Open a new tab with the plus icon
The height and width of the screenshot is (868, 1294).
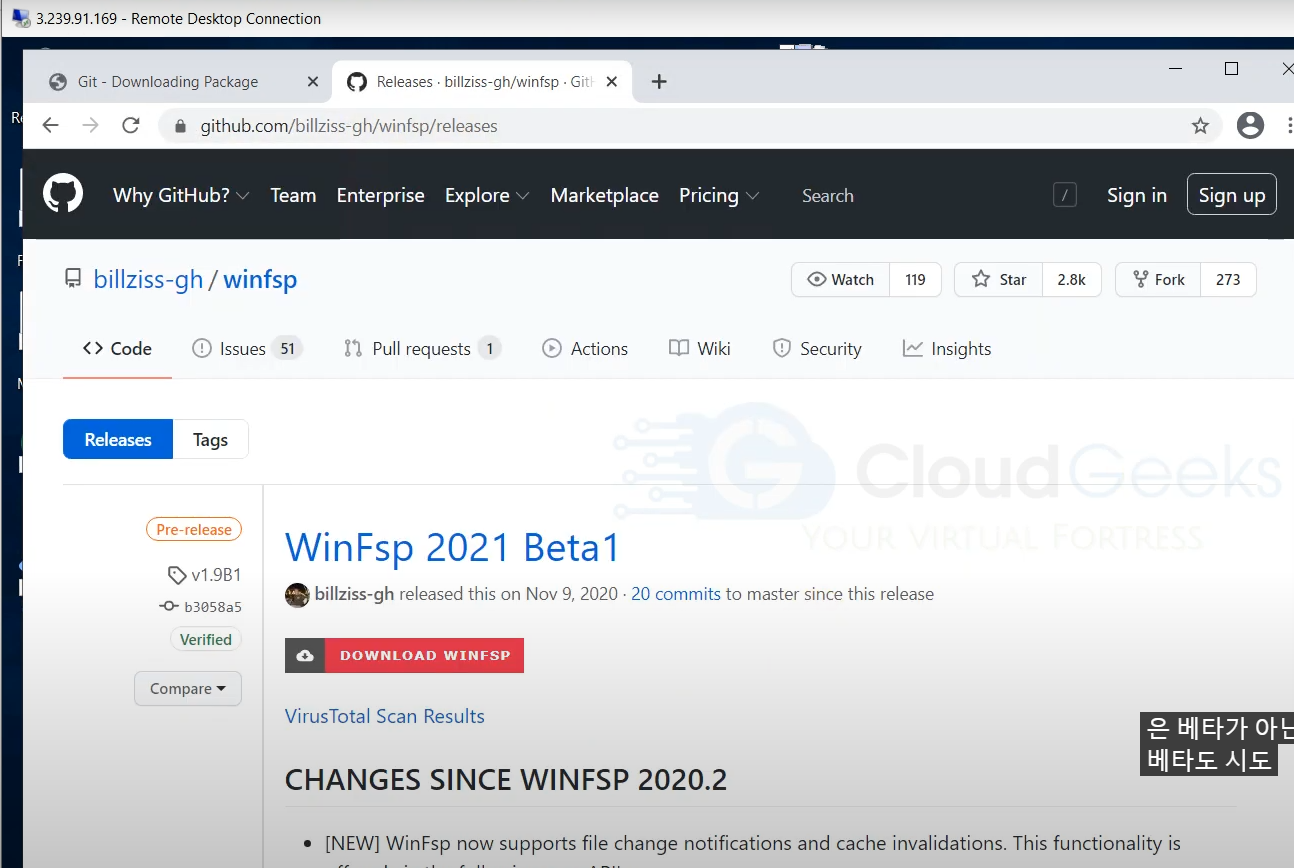point(658,82)
